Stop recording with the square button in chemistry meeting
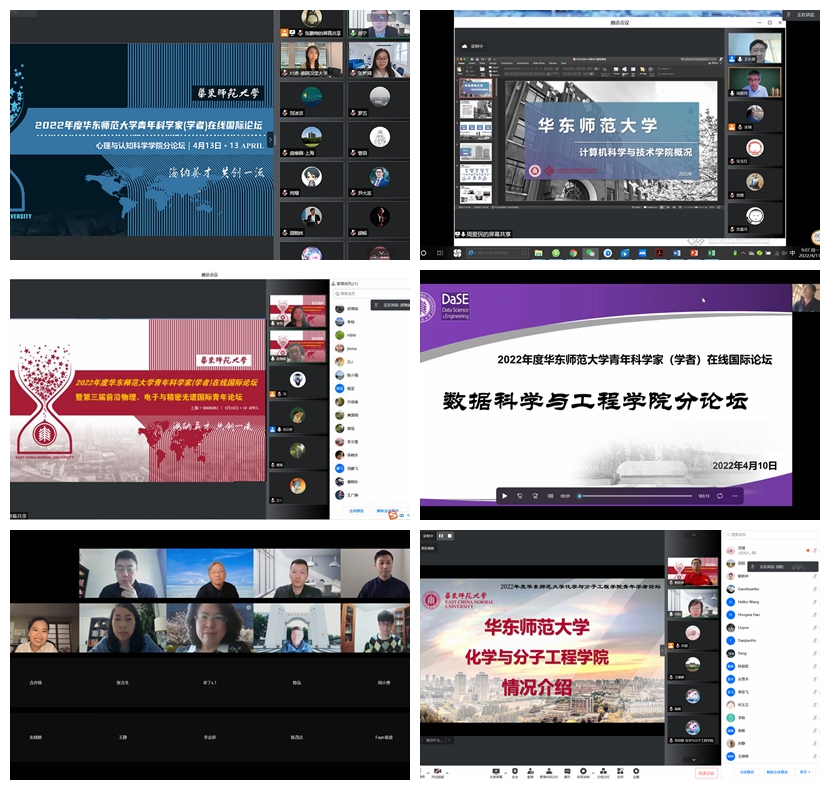Screen dimensions: 830x790 450,536
